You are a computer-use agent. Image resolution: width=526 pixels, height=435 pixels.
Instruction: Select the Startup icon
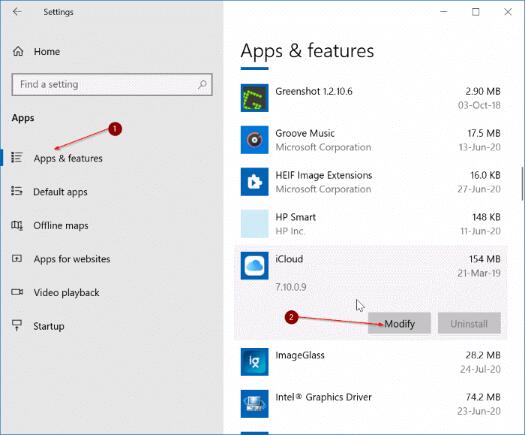17,325
